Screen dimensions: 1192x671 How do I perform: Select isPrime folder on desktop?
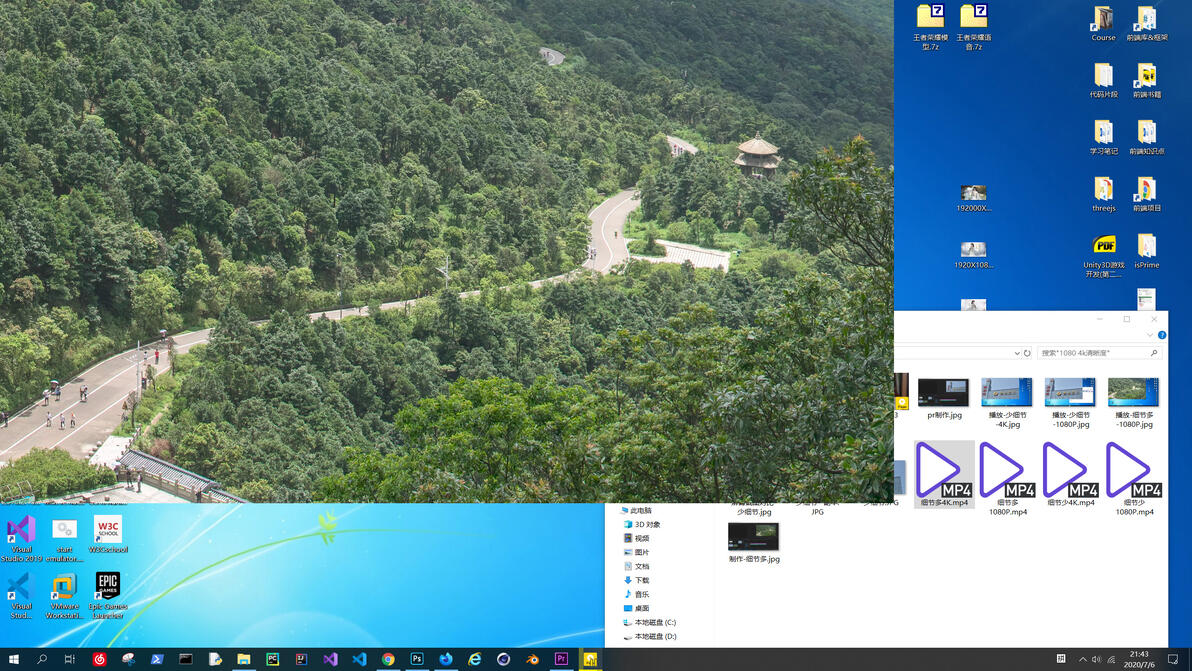1146,252
